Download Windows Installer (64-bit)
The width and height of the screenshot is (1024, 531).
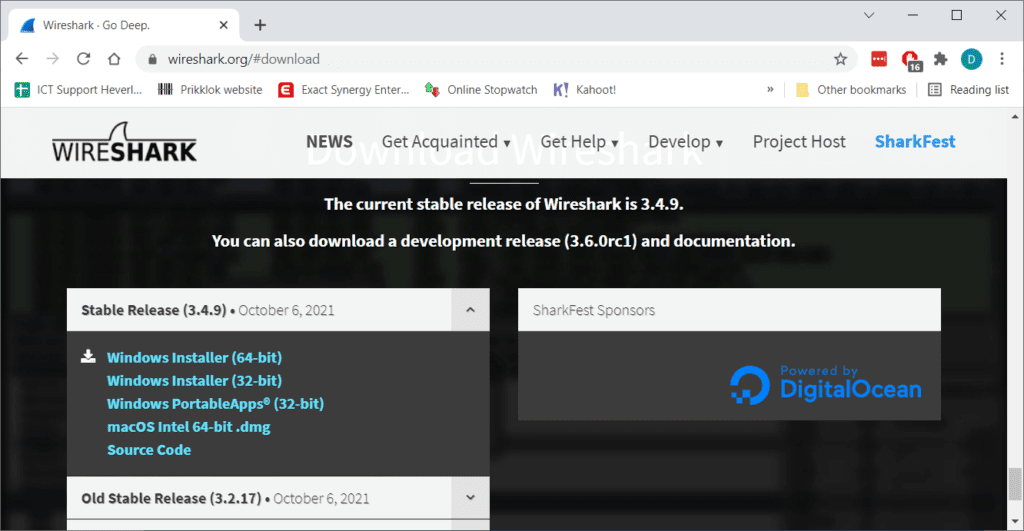tap(195, 357)
